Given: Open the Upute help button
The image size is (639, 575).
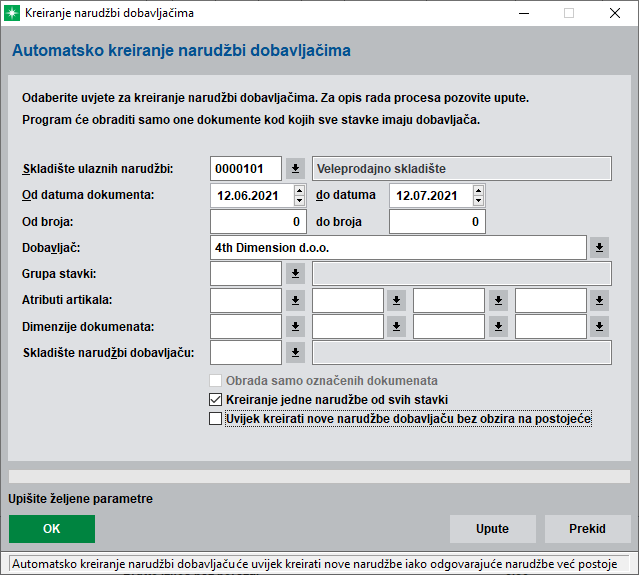Looking at the screenshot, I should [x=492, y=529].
